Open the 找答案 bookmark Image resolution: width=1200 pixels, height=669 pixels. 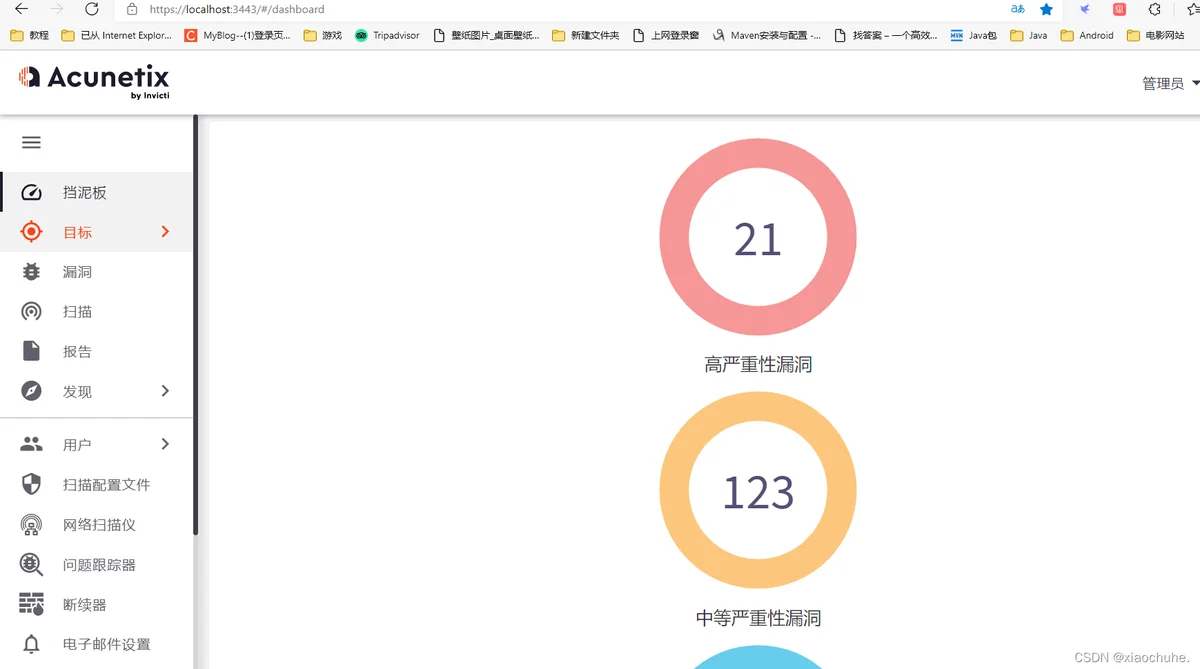pos(886,35)
